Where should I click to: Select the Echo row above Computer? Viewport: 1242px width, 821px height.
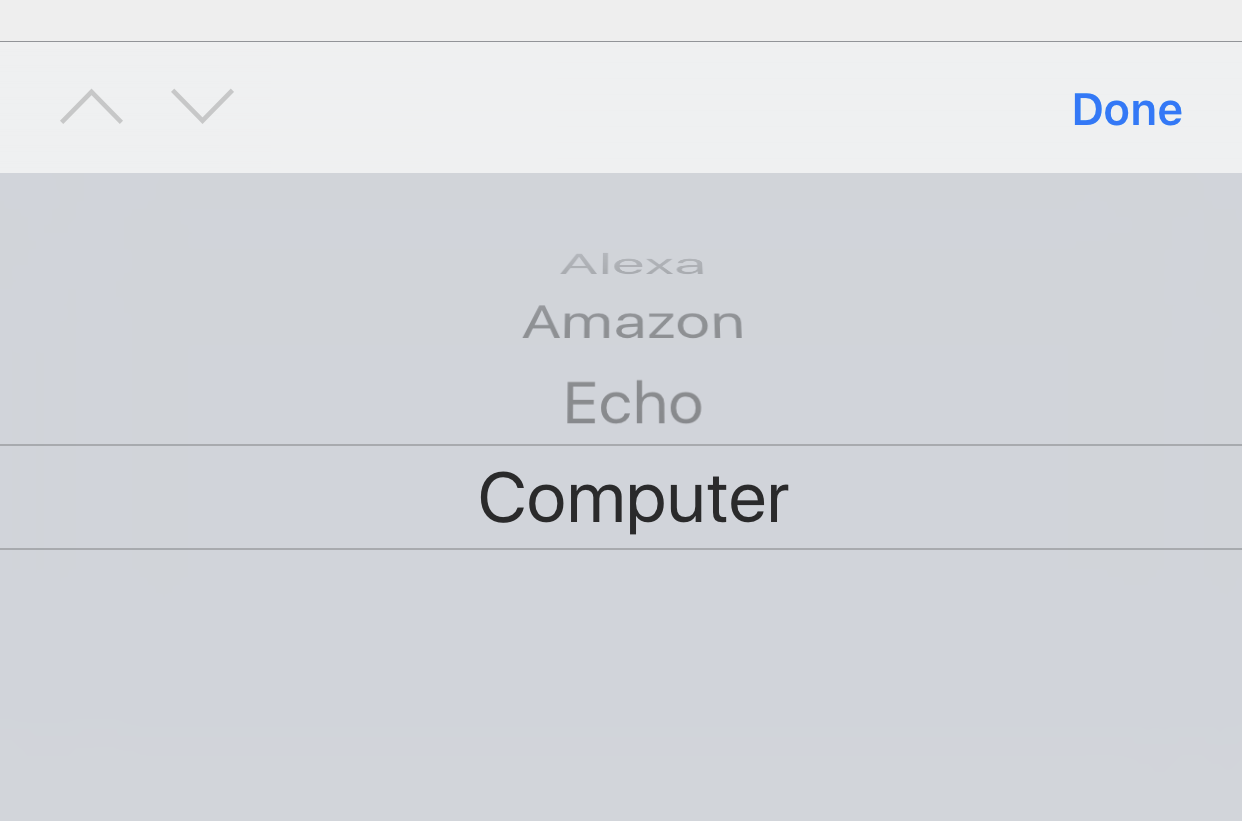633,403
